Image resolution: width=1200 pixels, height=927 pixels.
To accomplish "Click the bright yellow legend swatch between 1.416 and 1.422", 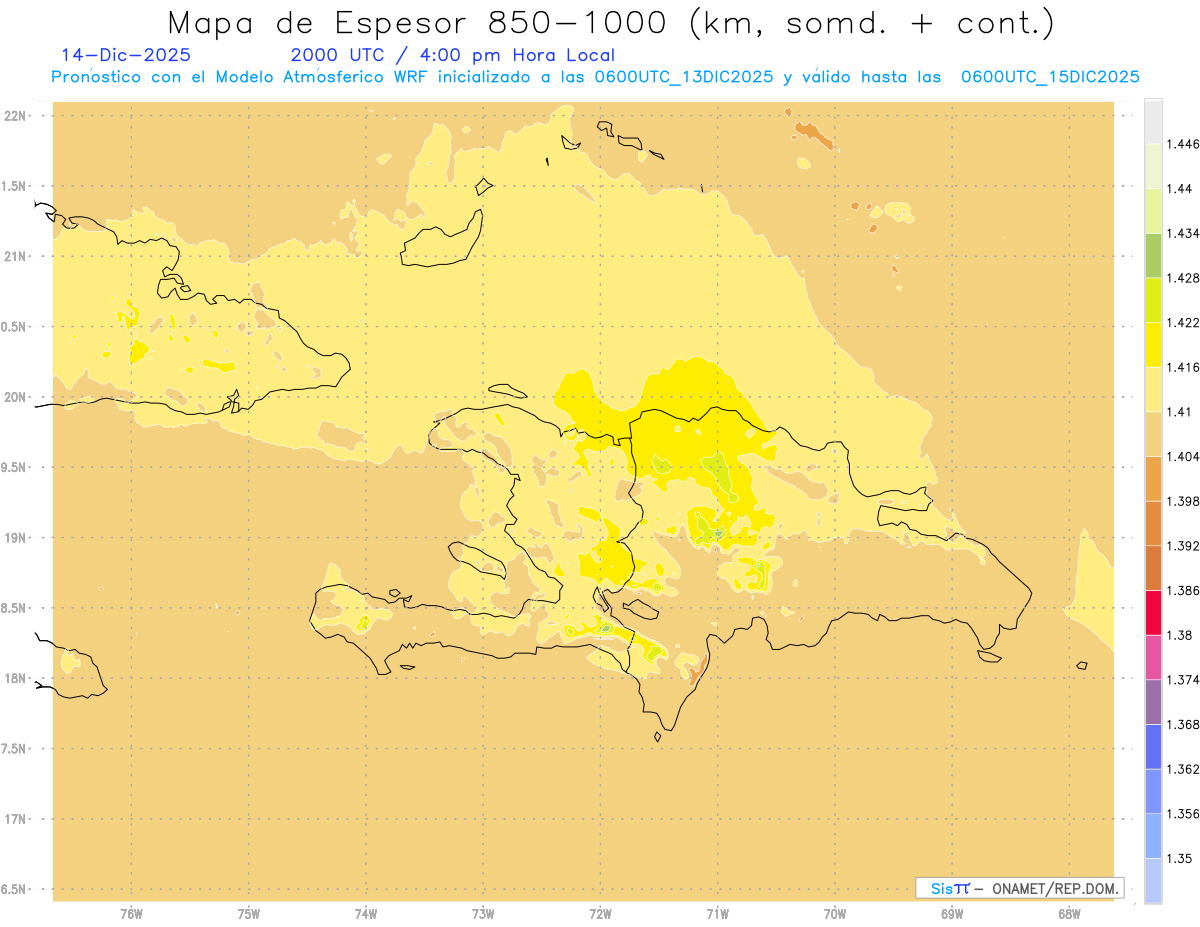I will coord(1153,344).
